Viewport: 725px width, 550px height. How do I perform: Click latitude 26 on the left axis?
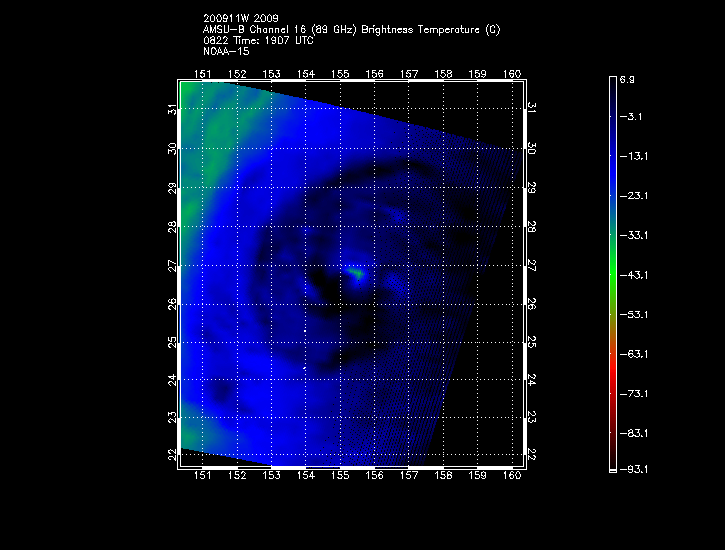tap(172, 304)
